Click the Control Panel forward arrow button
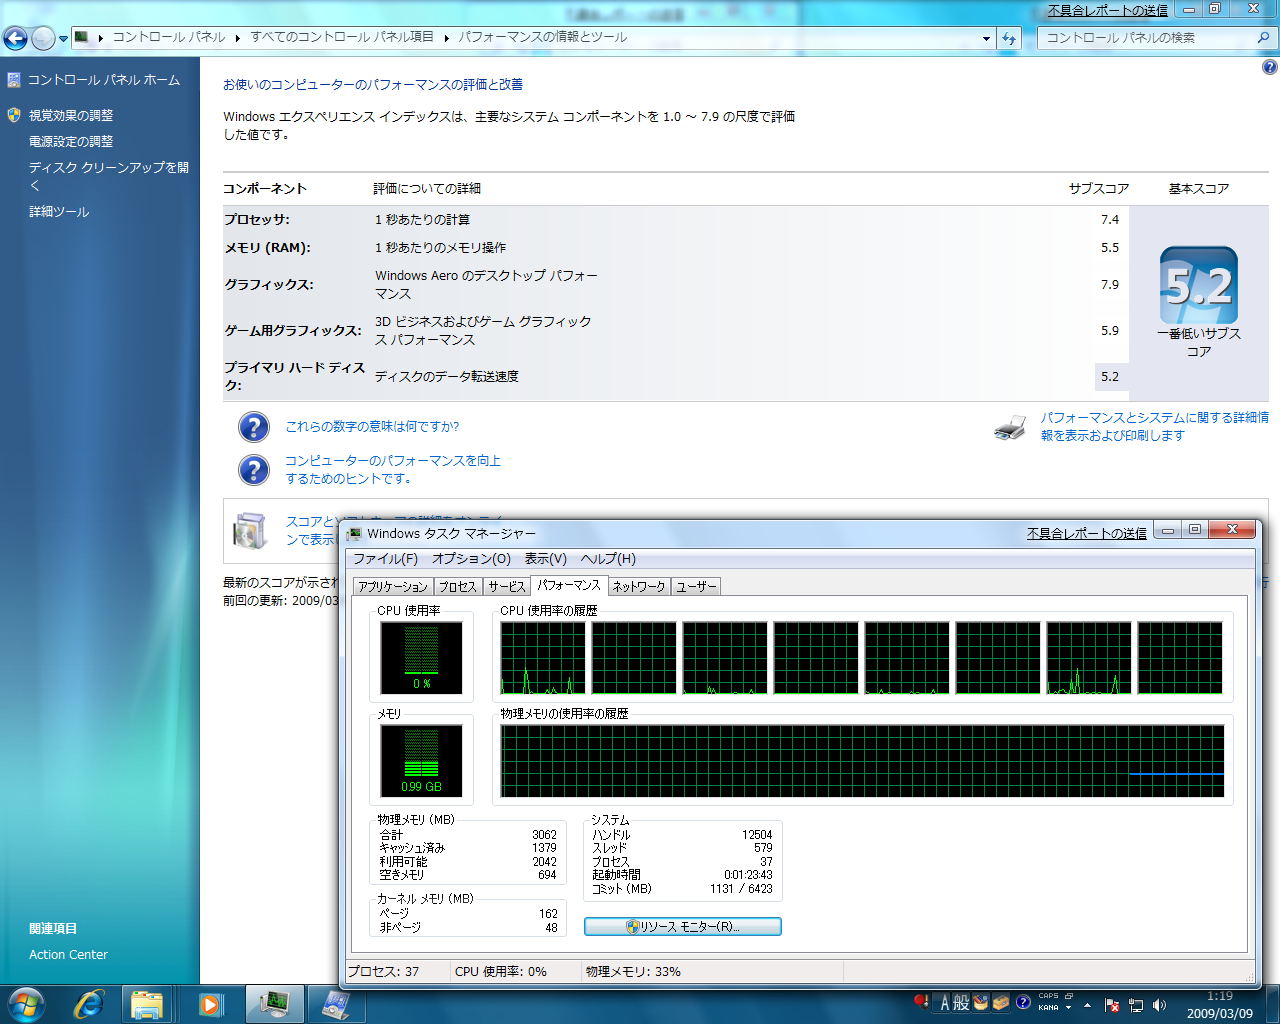The image size is (1280, 1024). 43,38
